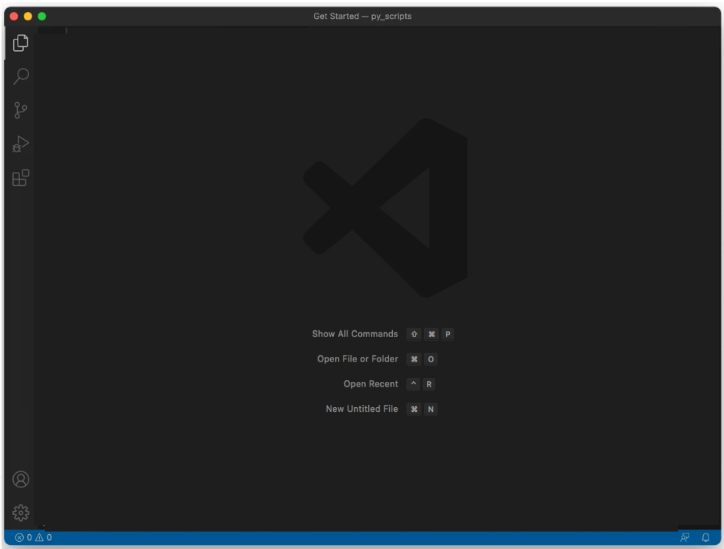Image resolution: width=724 pixels, height=549 pixels.
Task: Open the Manage gear menu
Action: (20, 513)
